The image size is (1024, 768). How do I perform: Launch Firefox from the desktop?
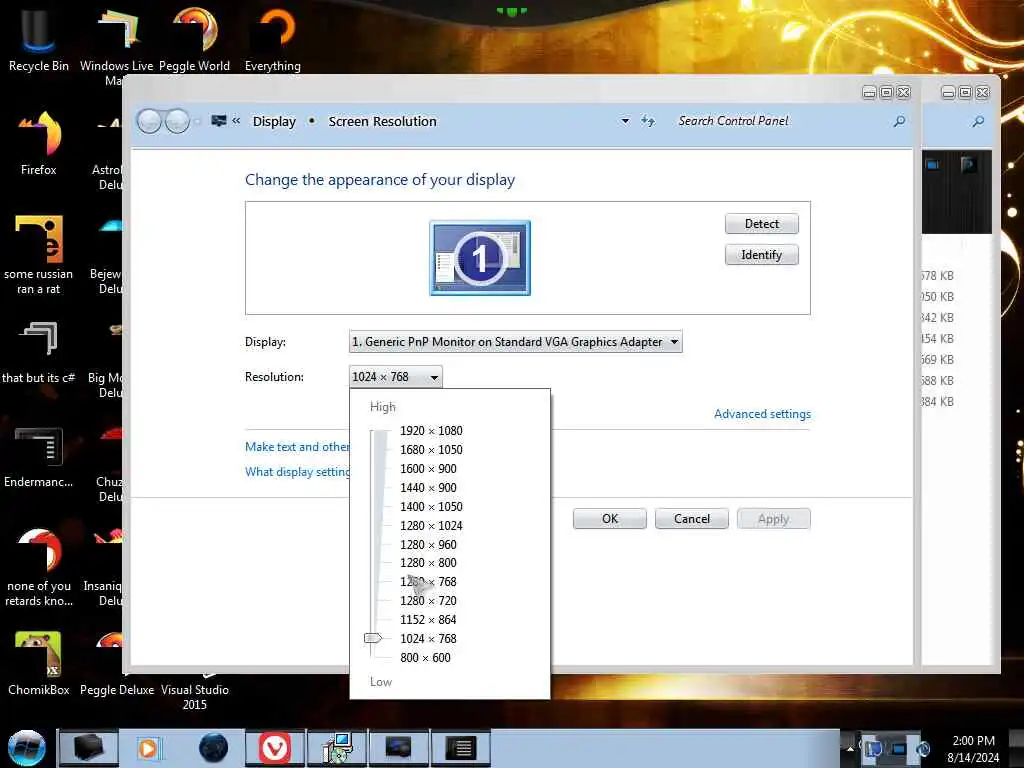pyautogui.click(x=39, y=143)
